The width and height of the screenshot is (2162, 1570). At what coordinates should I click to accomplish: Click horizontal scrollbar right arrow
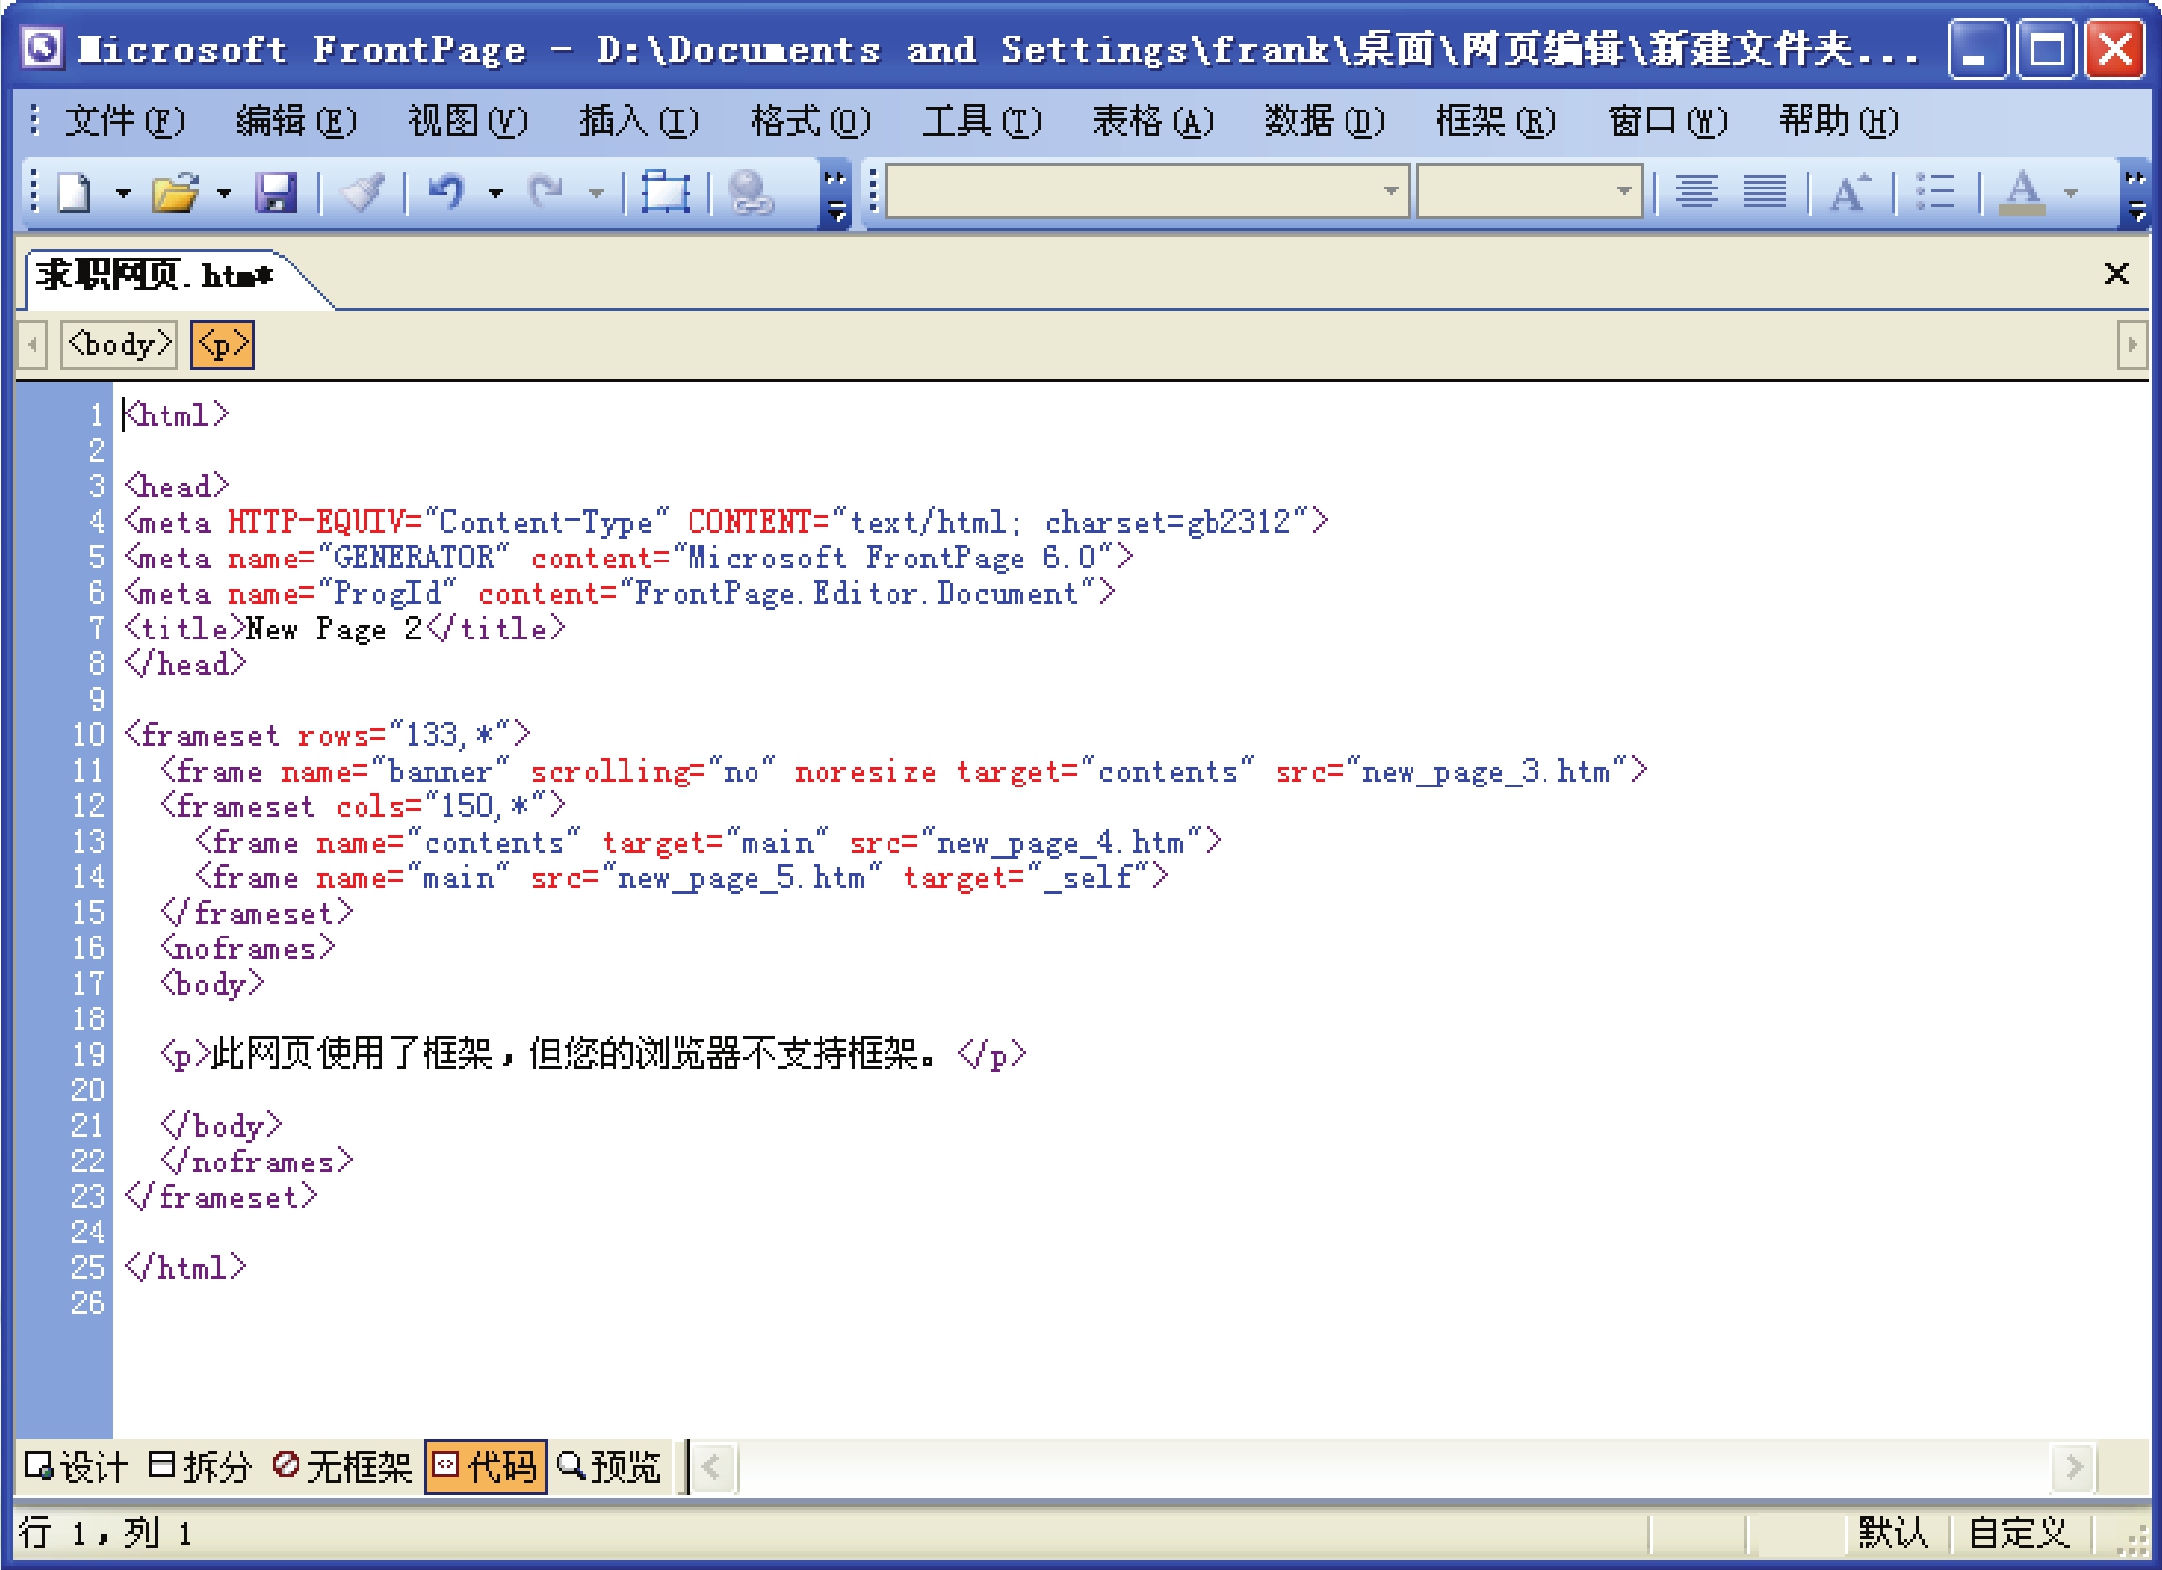click(x=2074, y=1468)
